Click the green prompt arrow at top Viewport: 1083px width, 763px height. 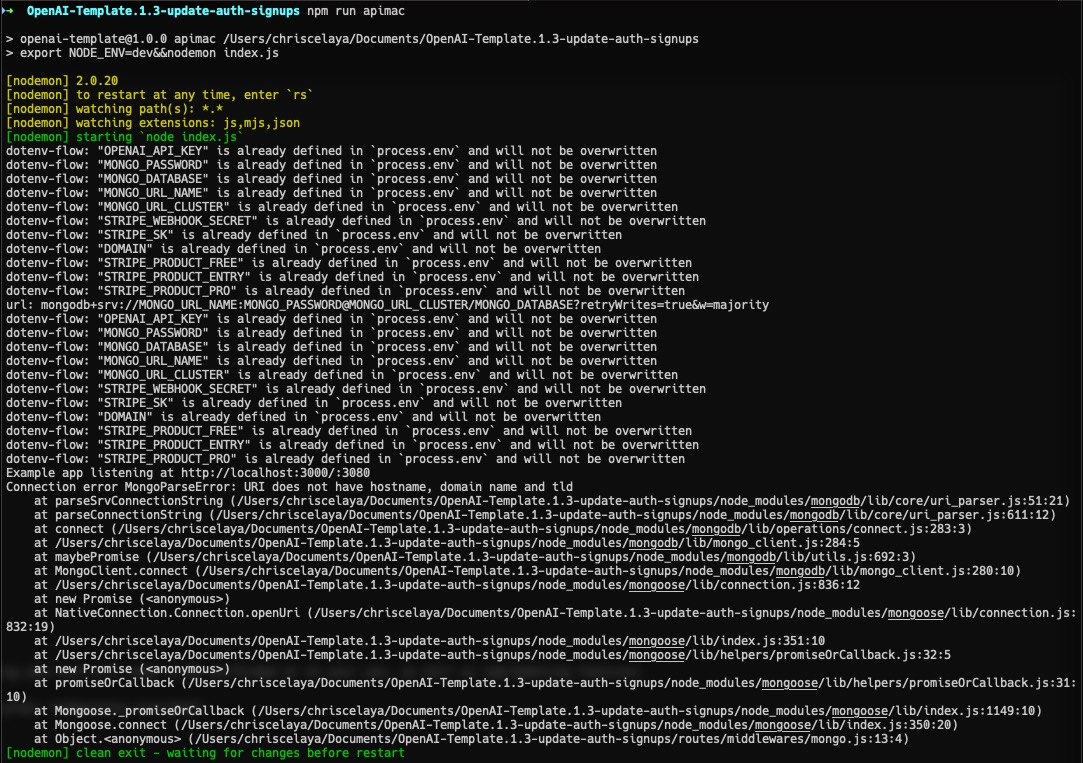(x=10, y=8)
